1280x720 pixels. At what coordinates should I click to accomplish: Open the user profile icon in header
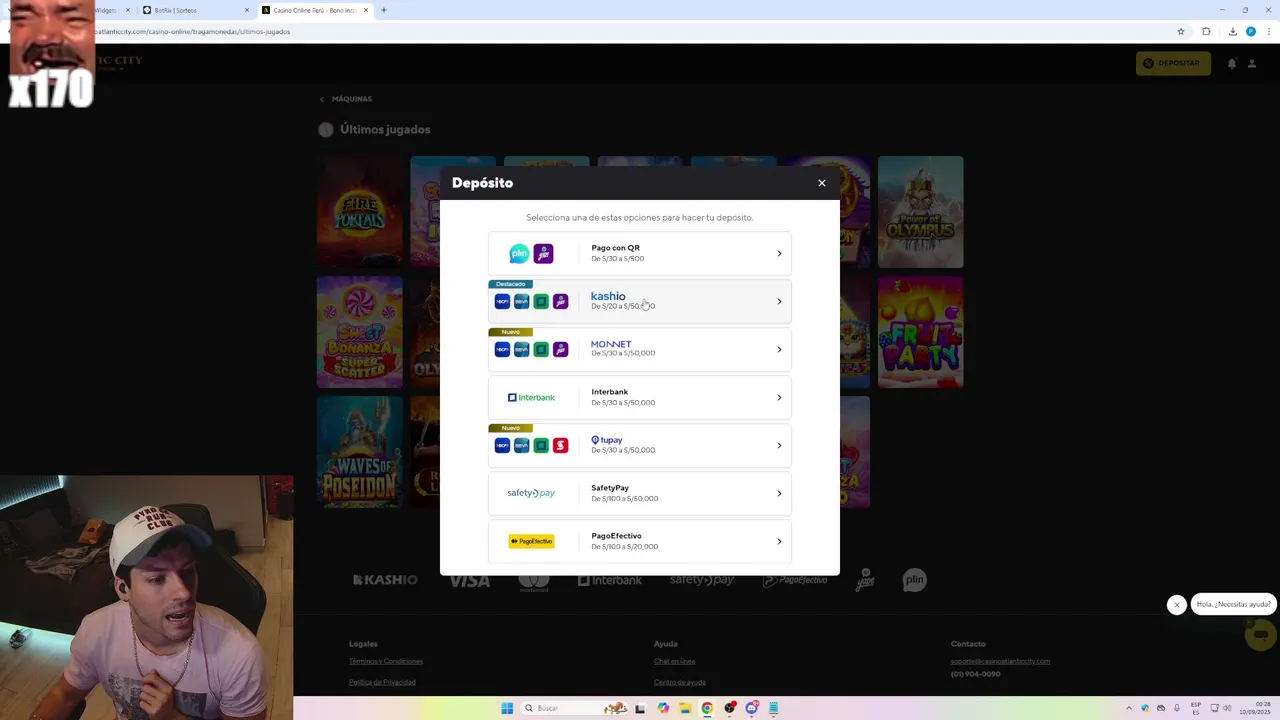(1251, 63)
